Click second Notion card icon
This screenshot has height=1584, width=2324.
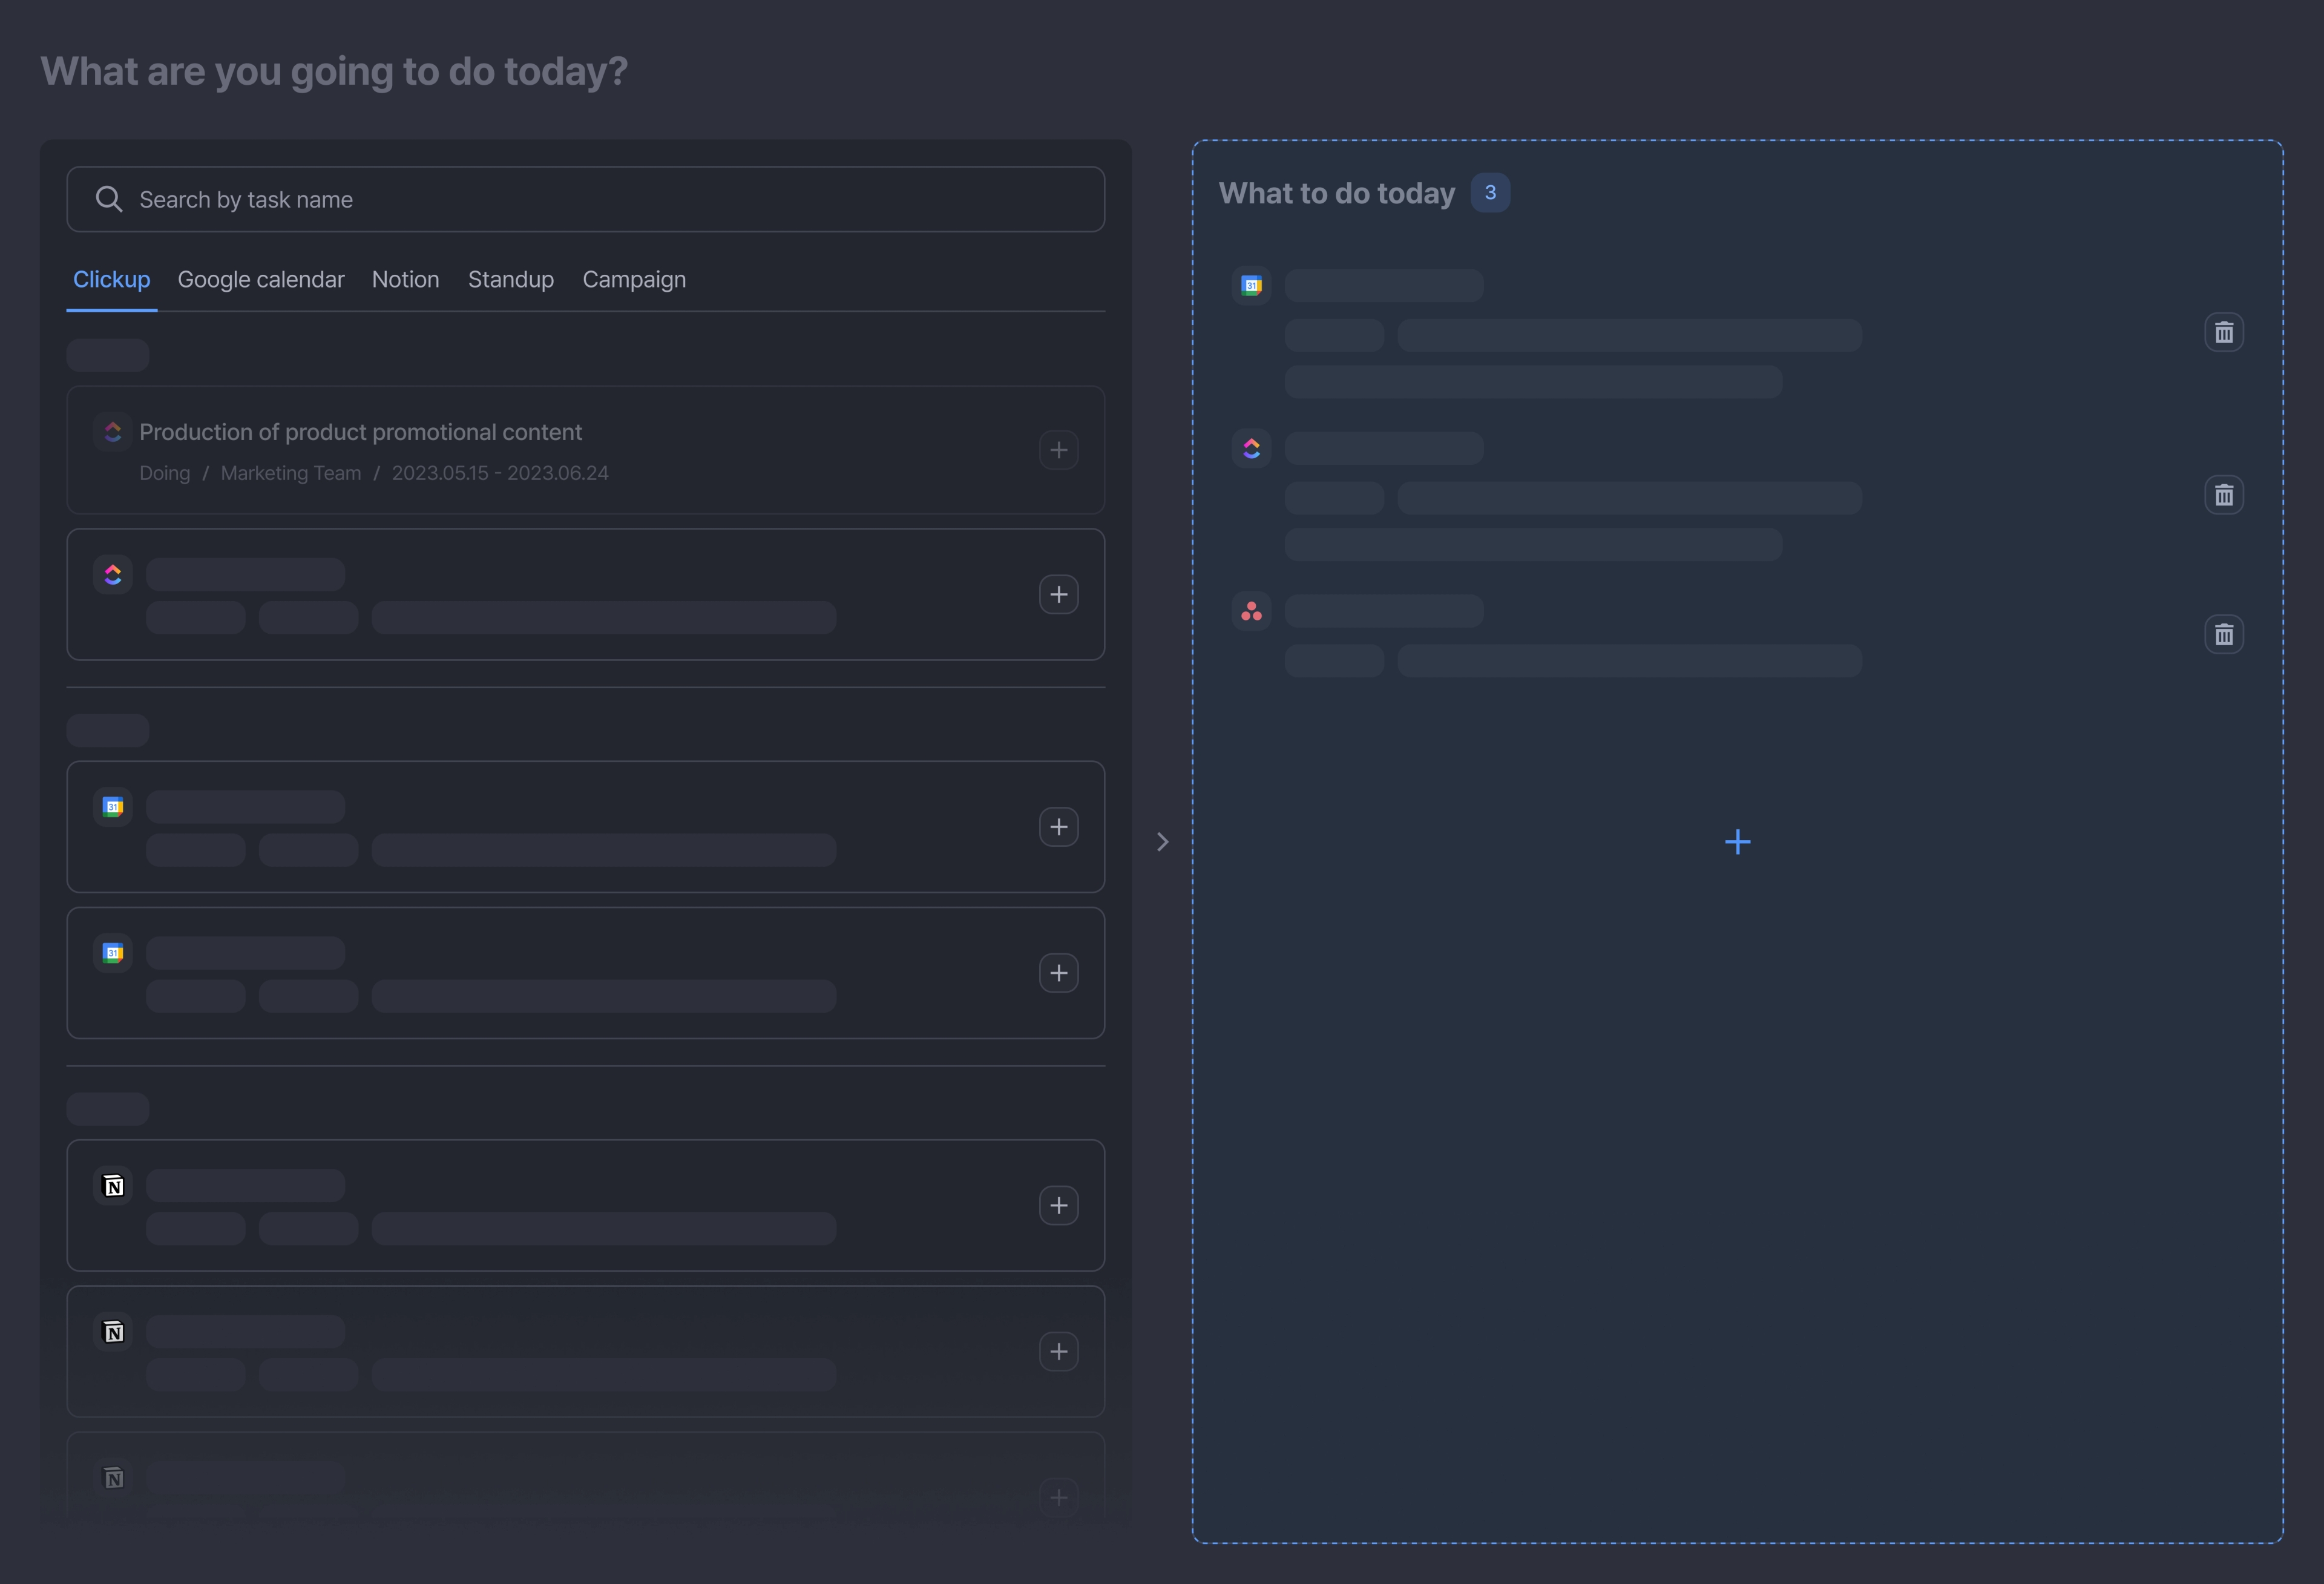pyautogui.click(x=113, y=1331)
